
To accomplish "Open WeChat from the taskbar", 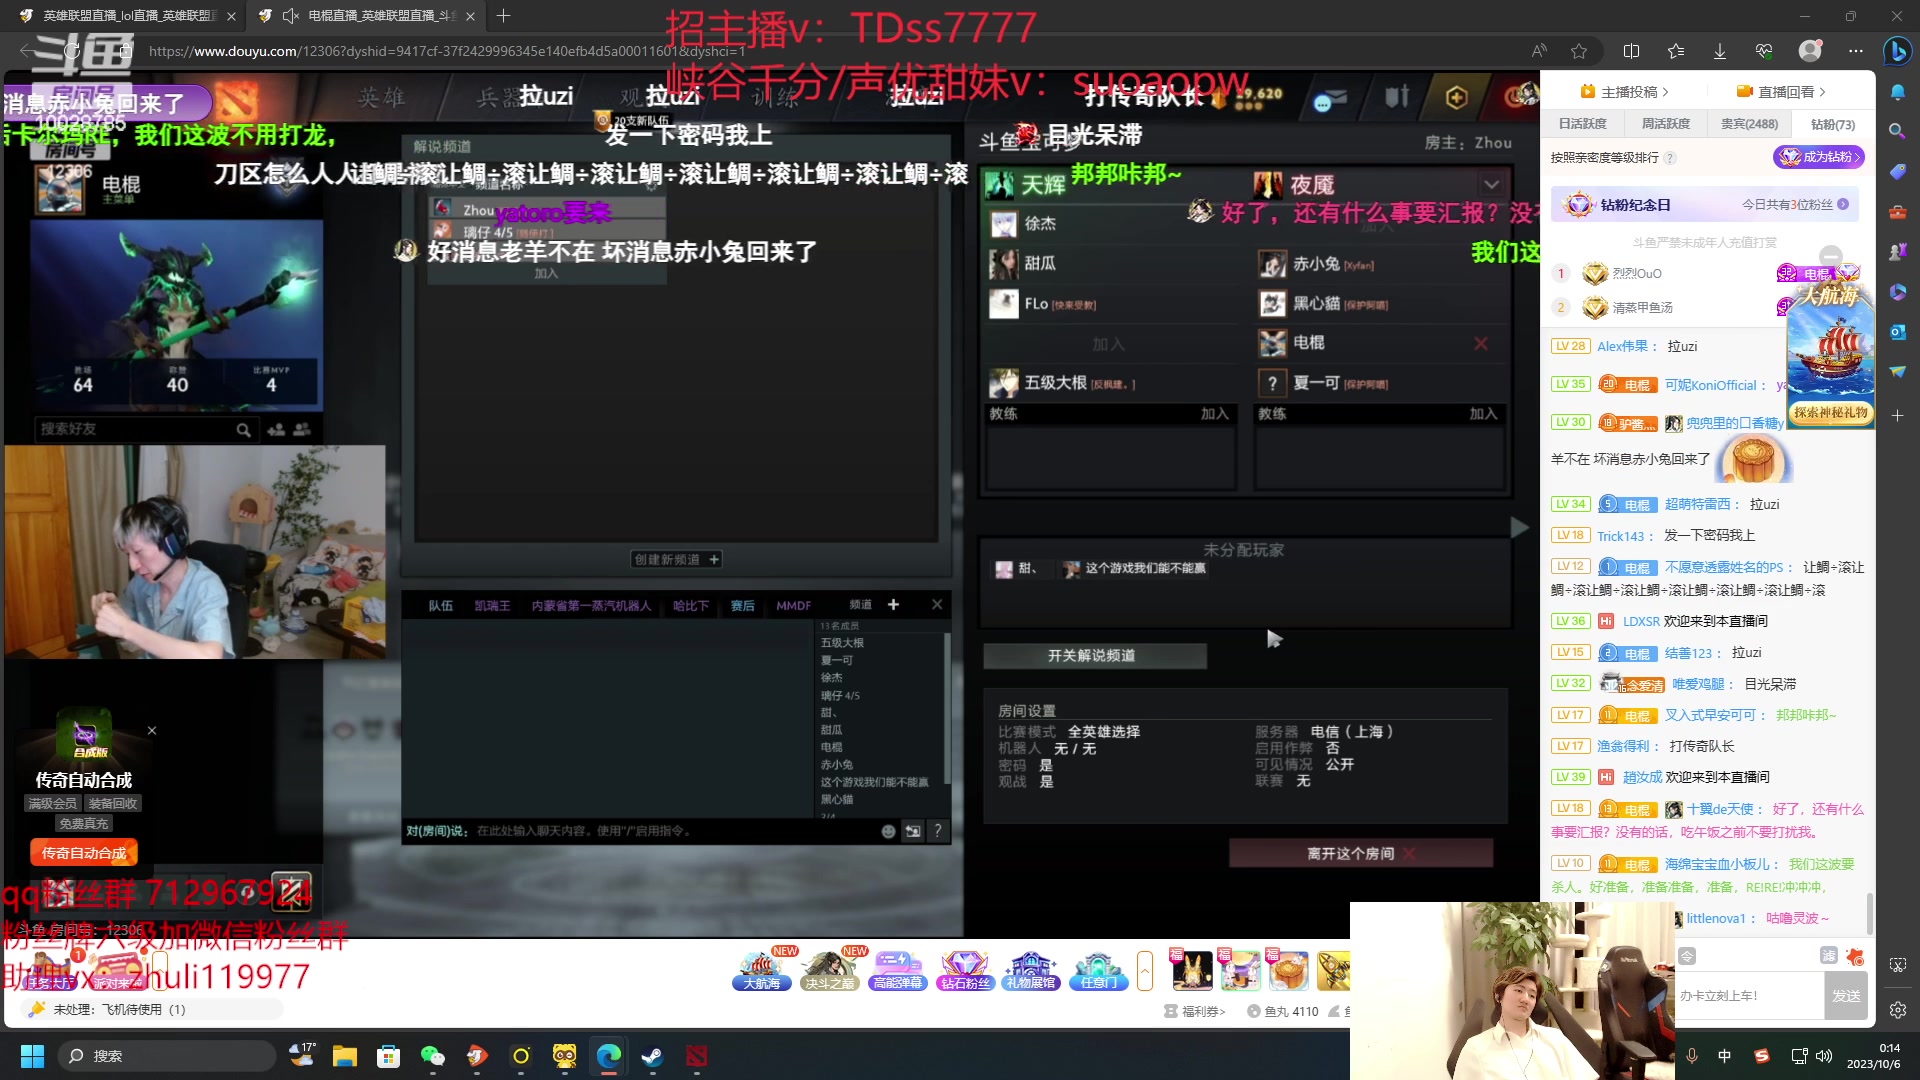I will pyautogui.click(x=432, y=1056).
